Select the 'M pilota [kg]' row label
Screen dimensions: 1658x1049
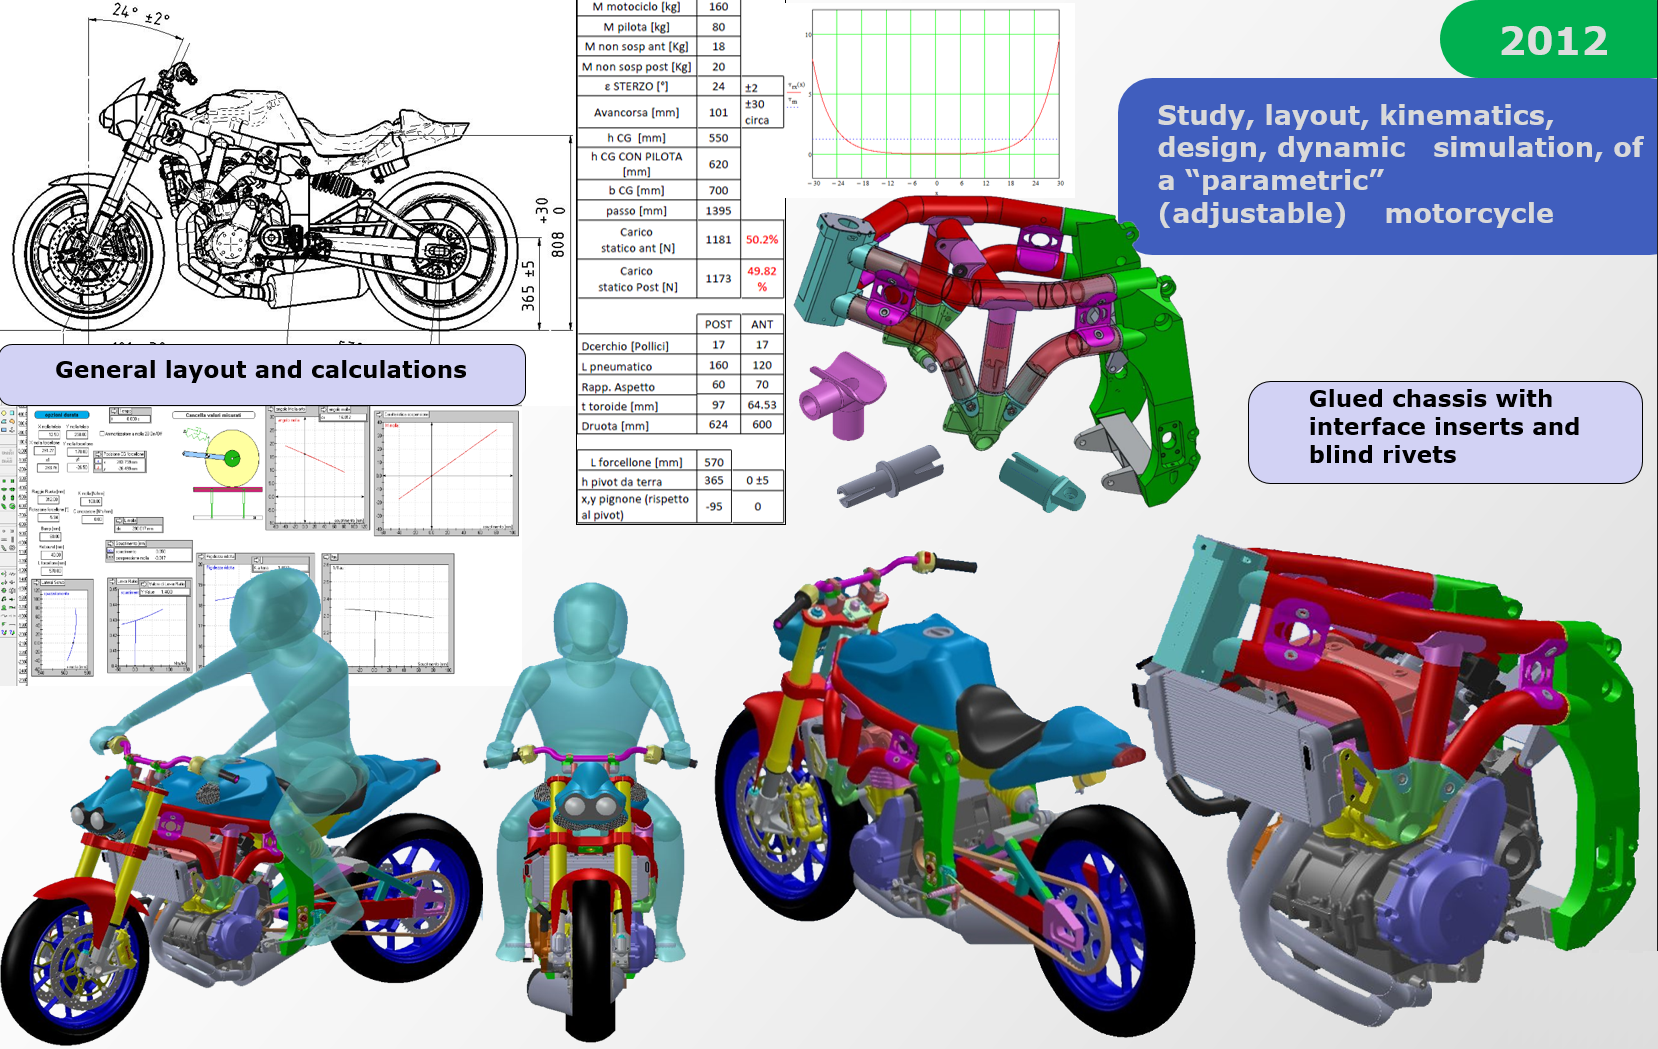(x=636, y=27)
